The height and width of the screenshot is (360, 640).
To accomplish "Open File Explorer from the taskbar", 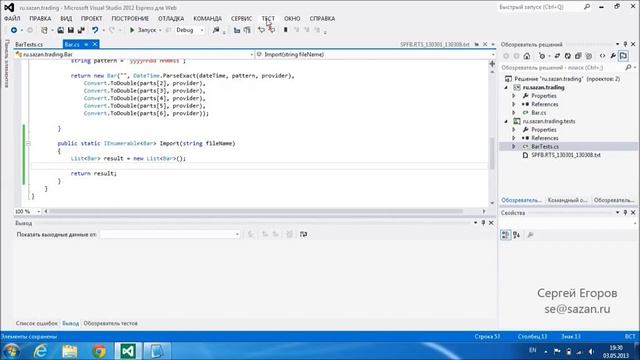I will click(x=70, y=351).
